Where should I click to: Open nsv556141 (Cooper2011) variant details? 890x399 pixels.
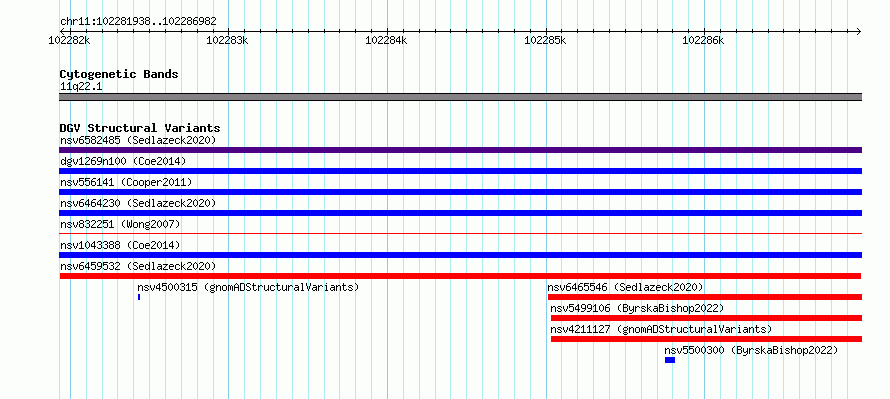(126, 182)
